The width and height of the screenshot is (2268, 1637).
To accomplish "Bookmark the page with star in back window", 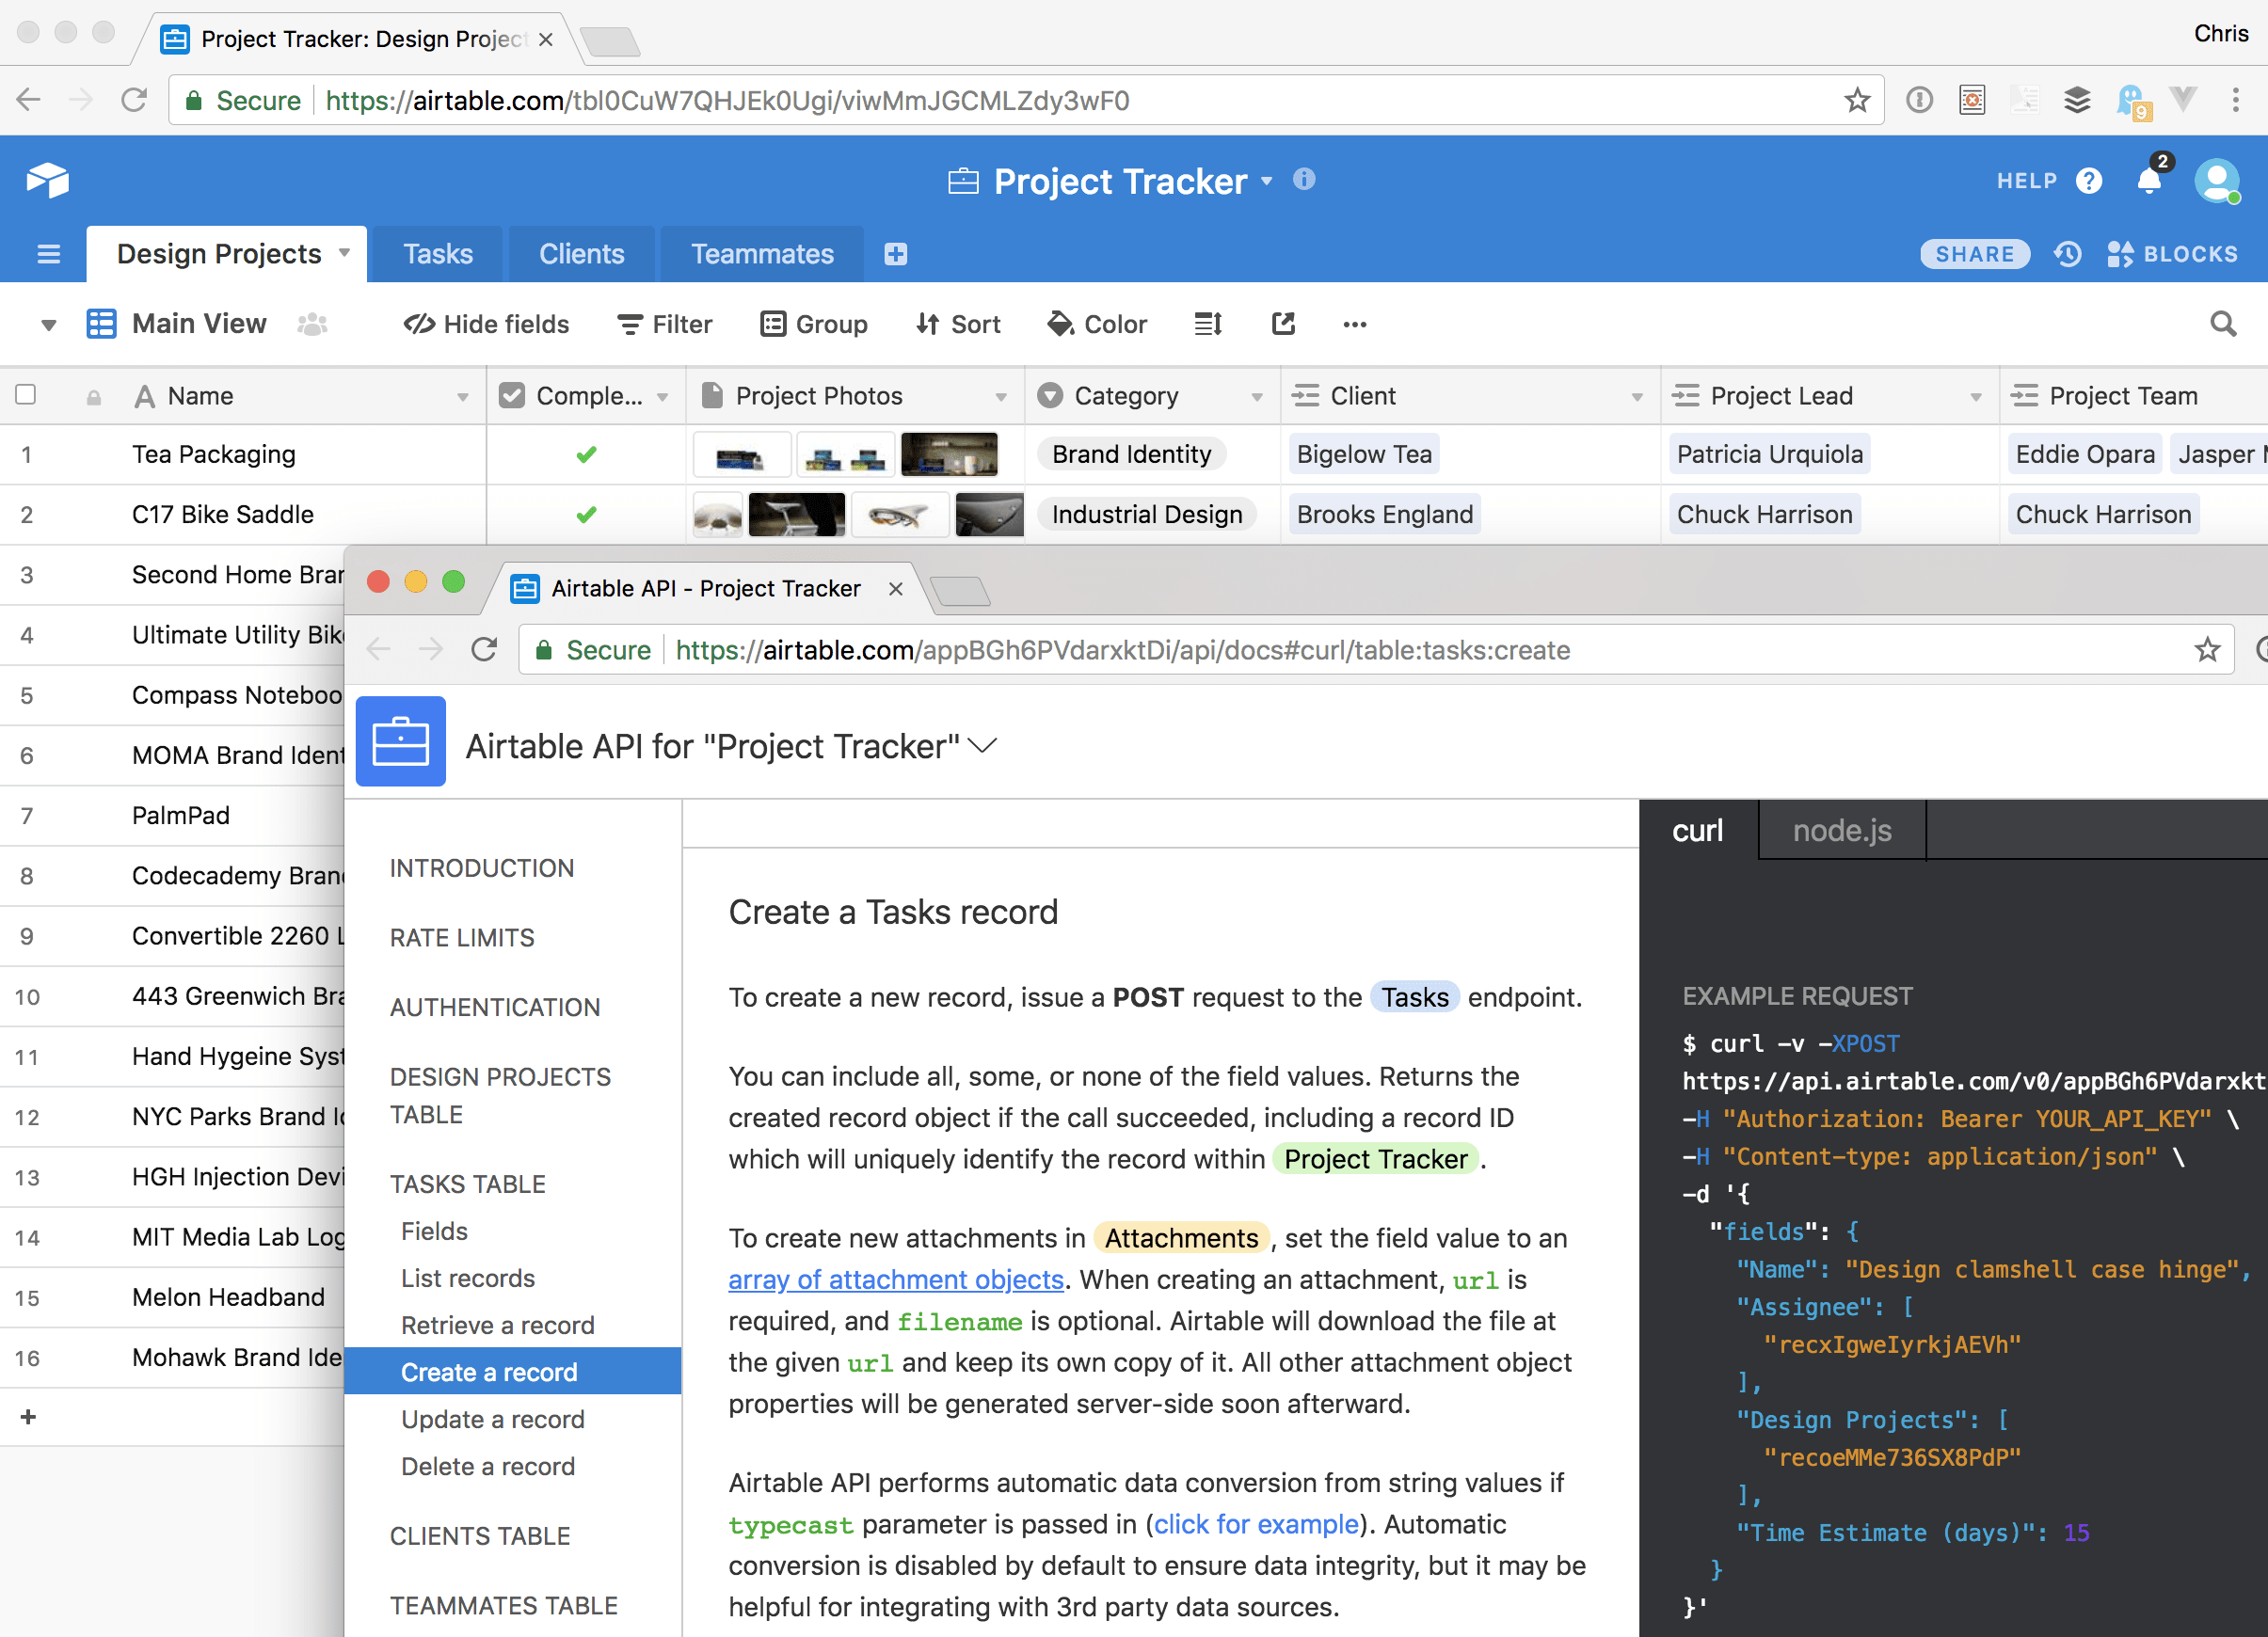I will point(1857,100).
